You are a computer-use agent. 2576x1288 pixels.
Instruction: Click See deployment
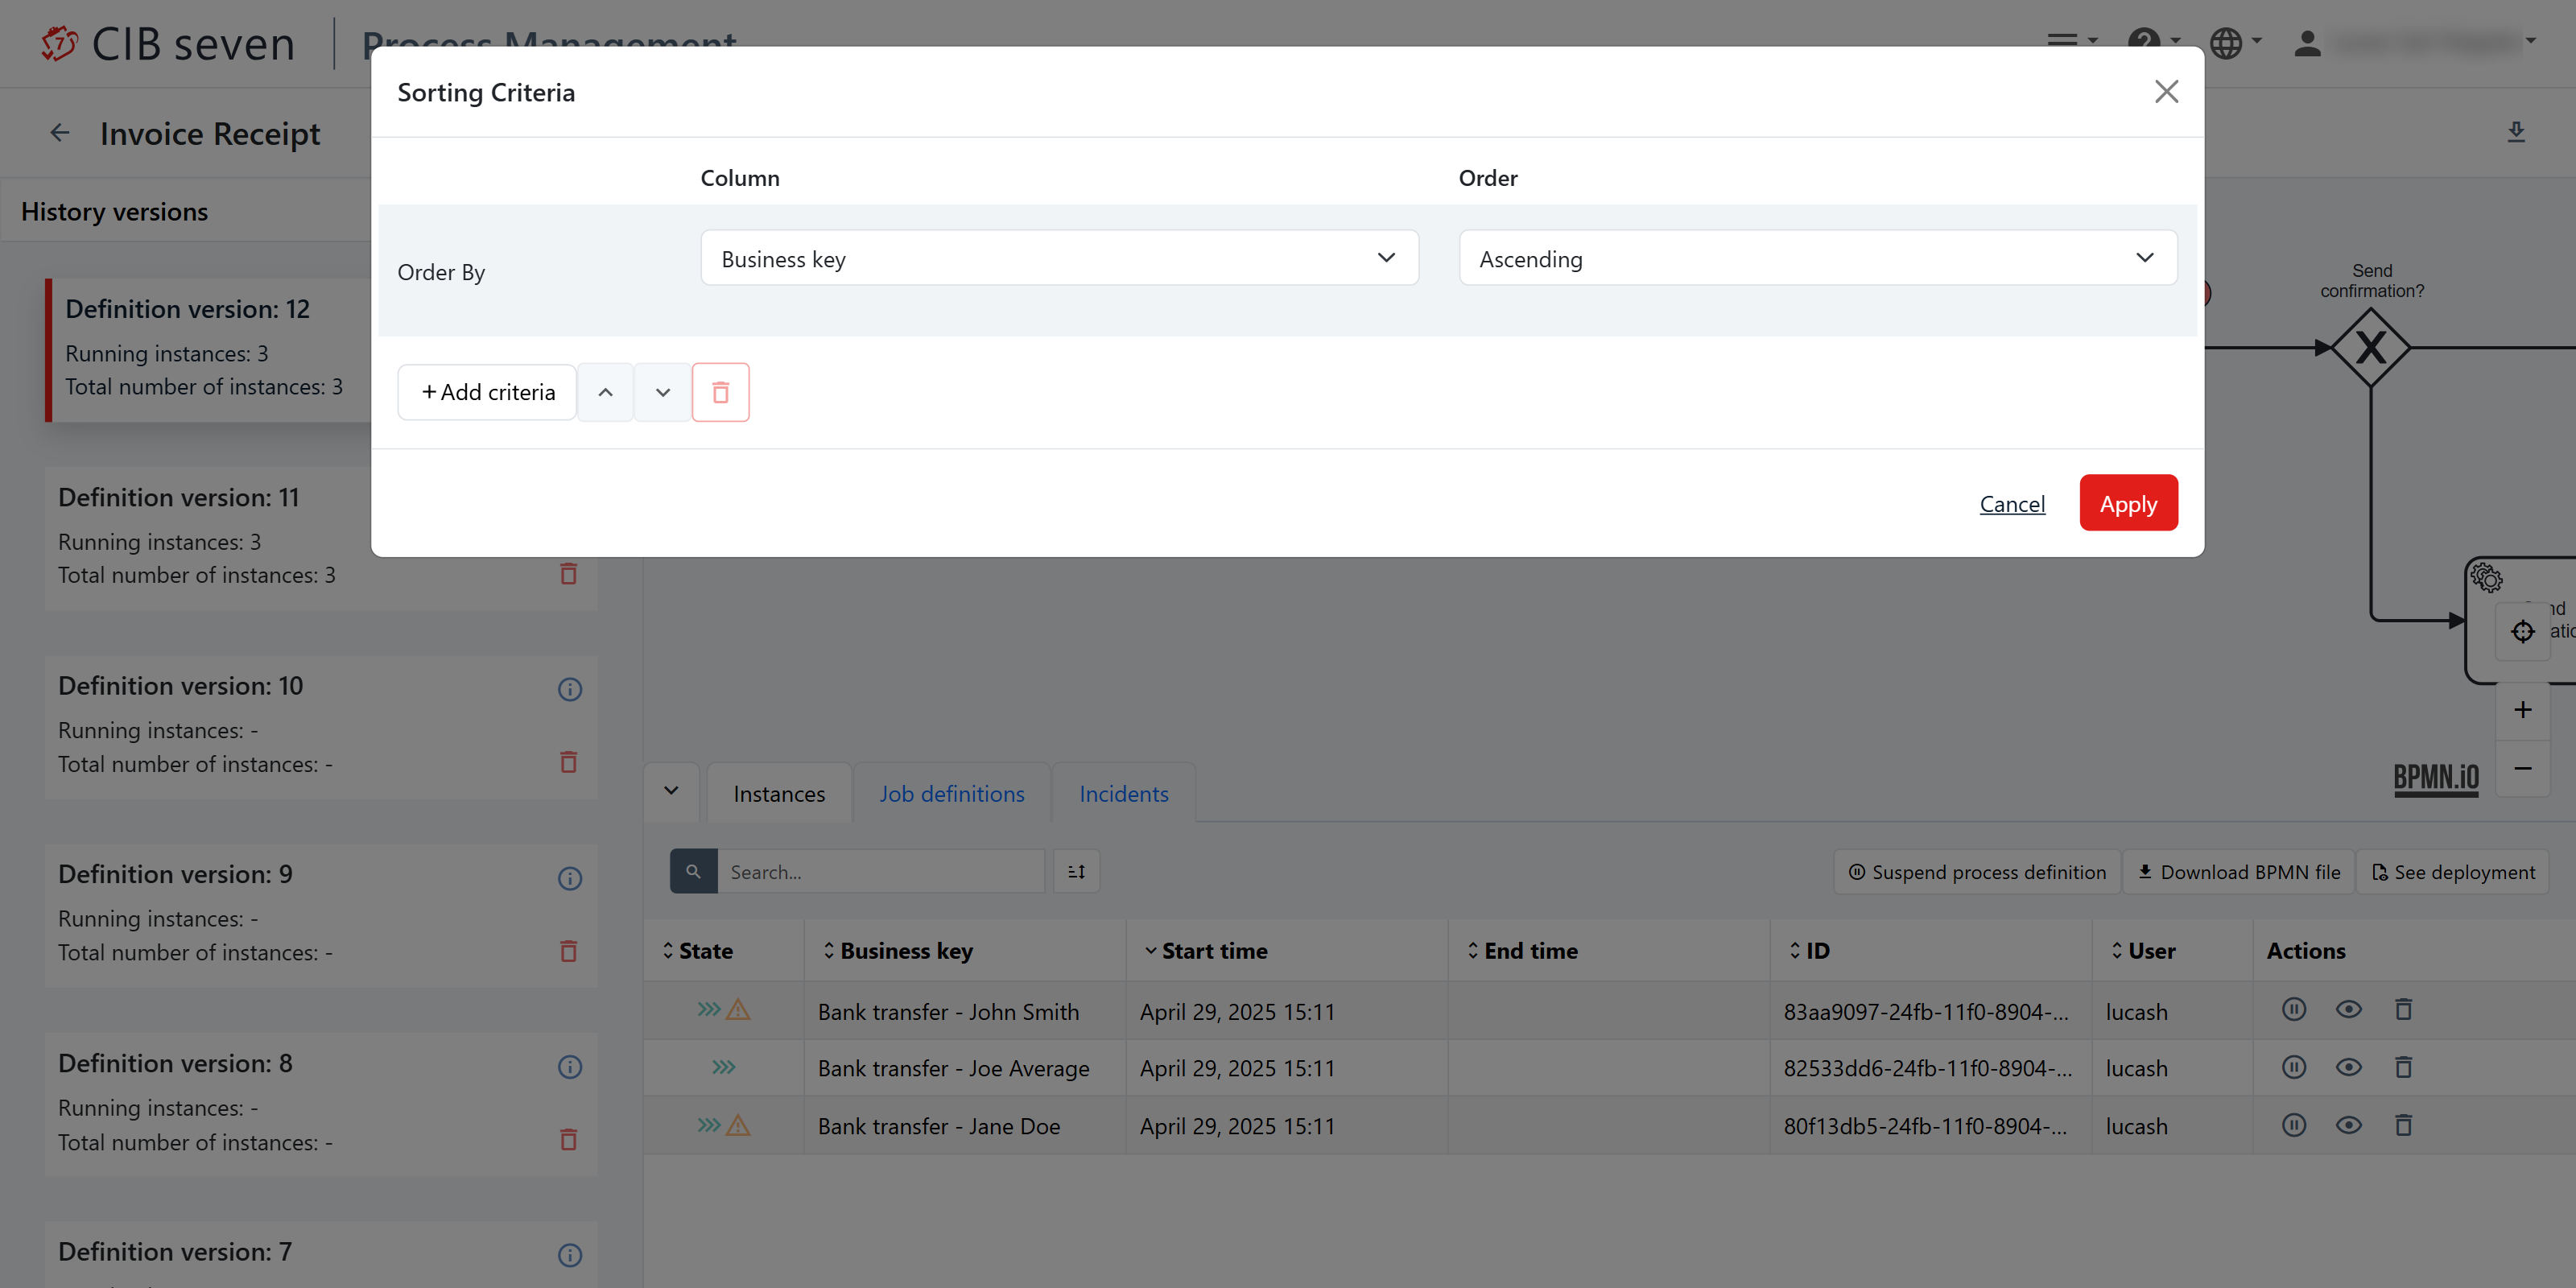tap(2453, 872)
